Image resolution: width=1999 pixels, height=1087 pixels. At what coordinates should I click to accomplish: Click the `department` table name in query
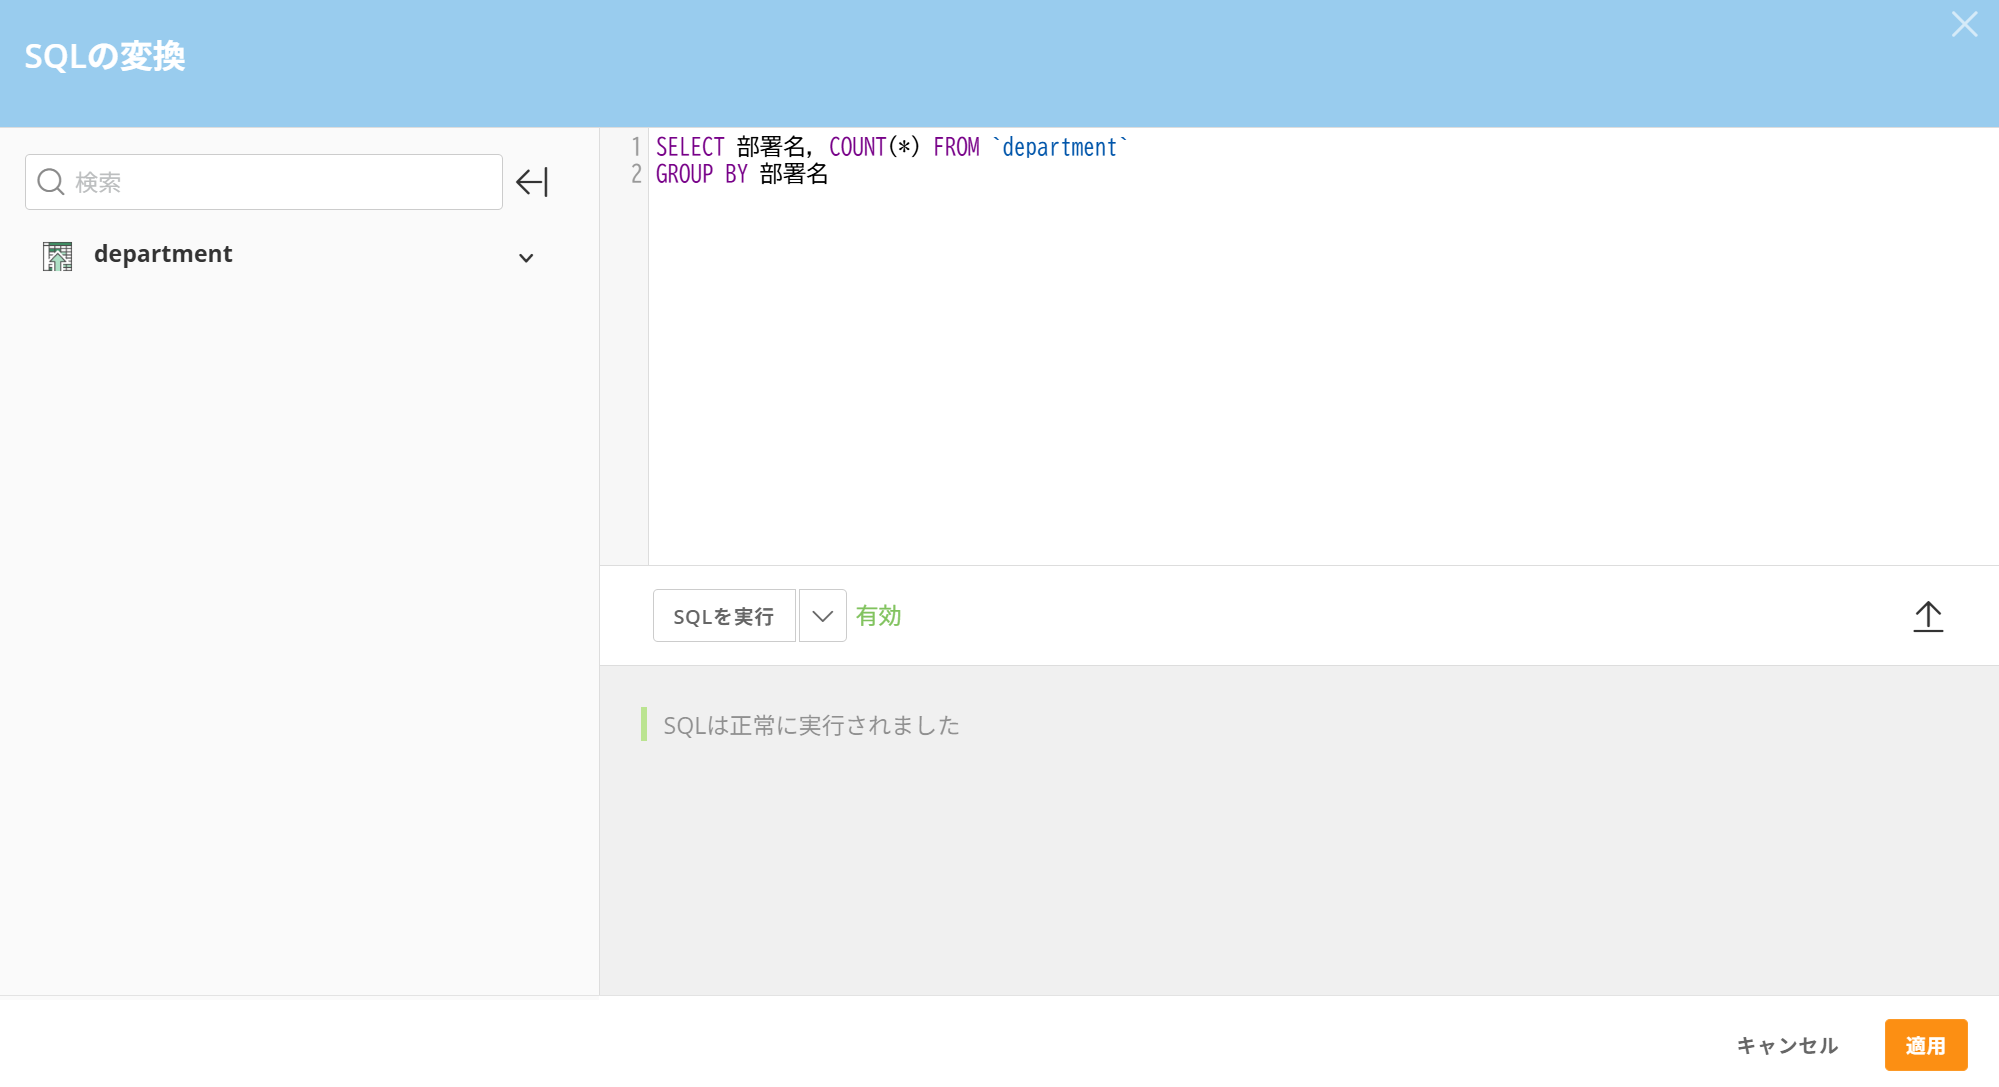point(1059,147)
